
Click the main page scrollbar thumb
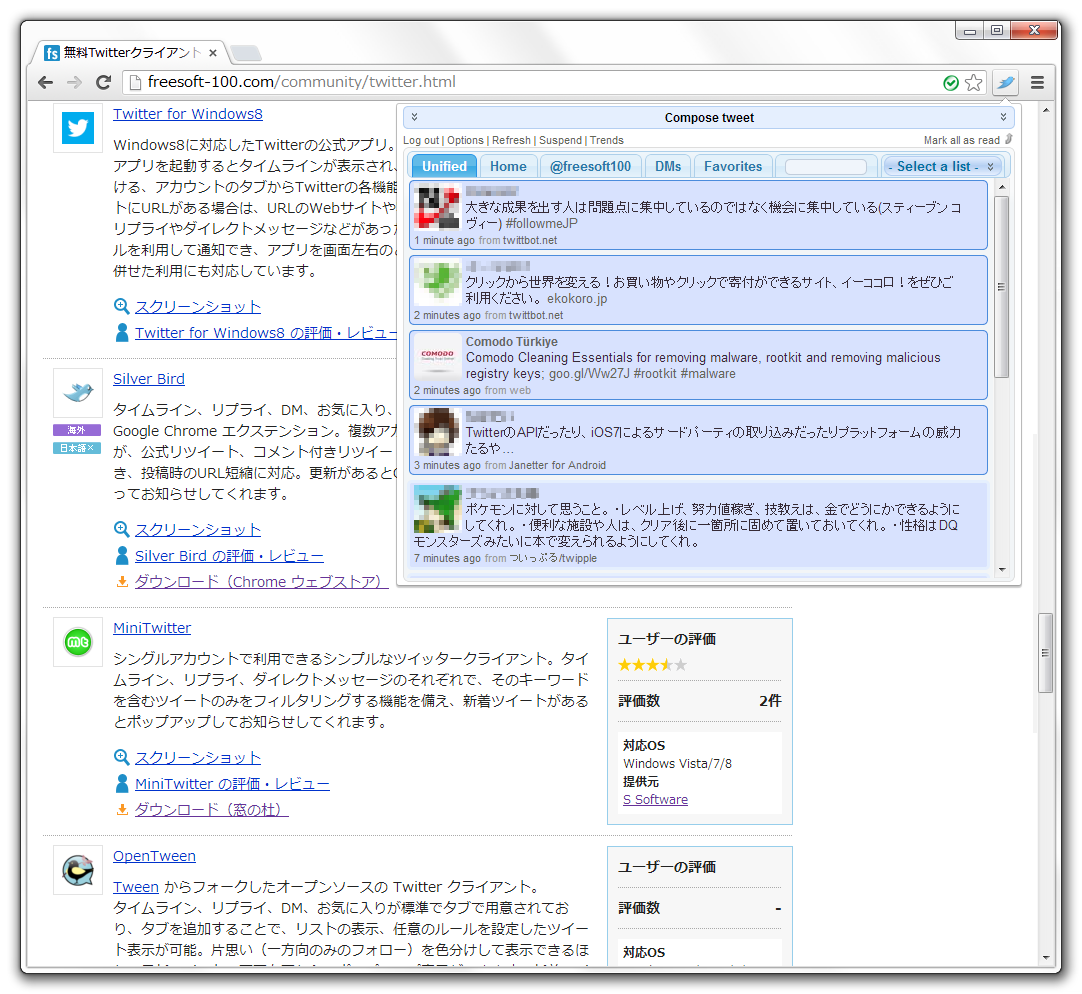click(x=1045, y=652)
